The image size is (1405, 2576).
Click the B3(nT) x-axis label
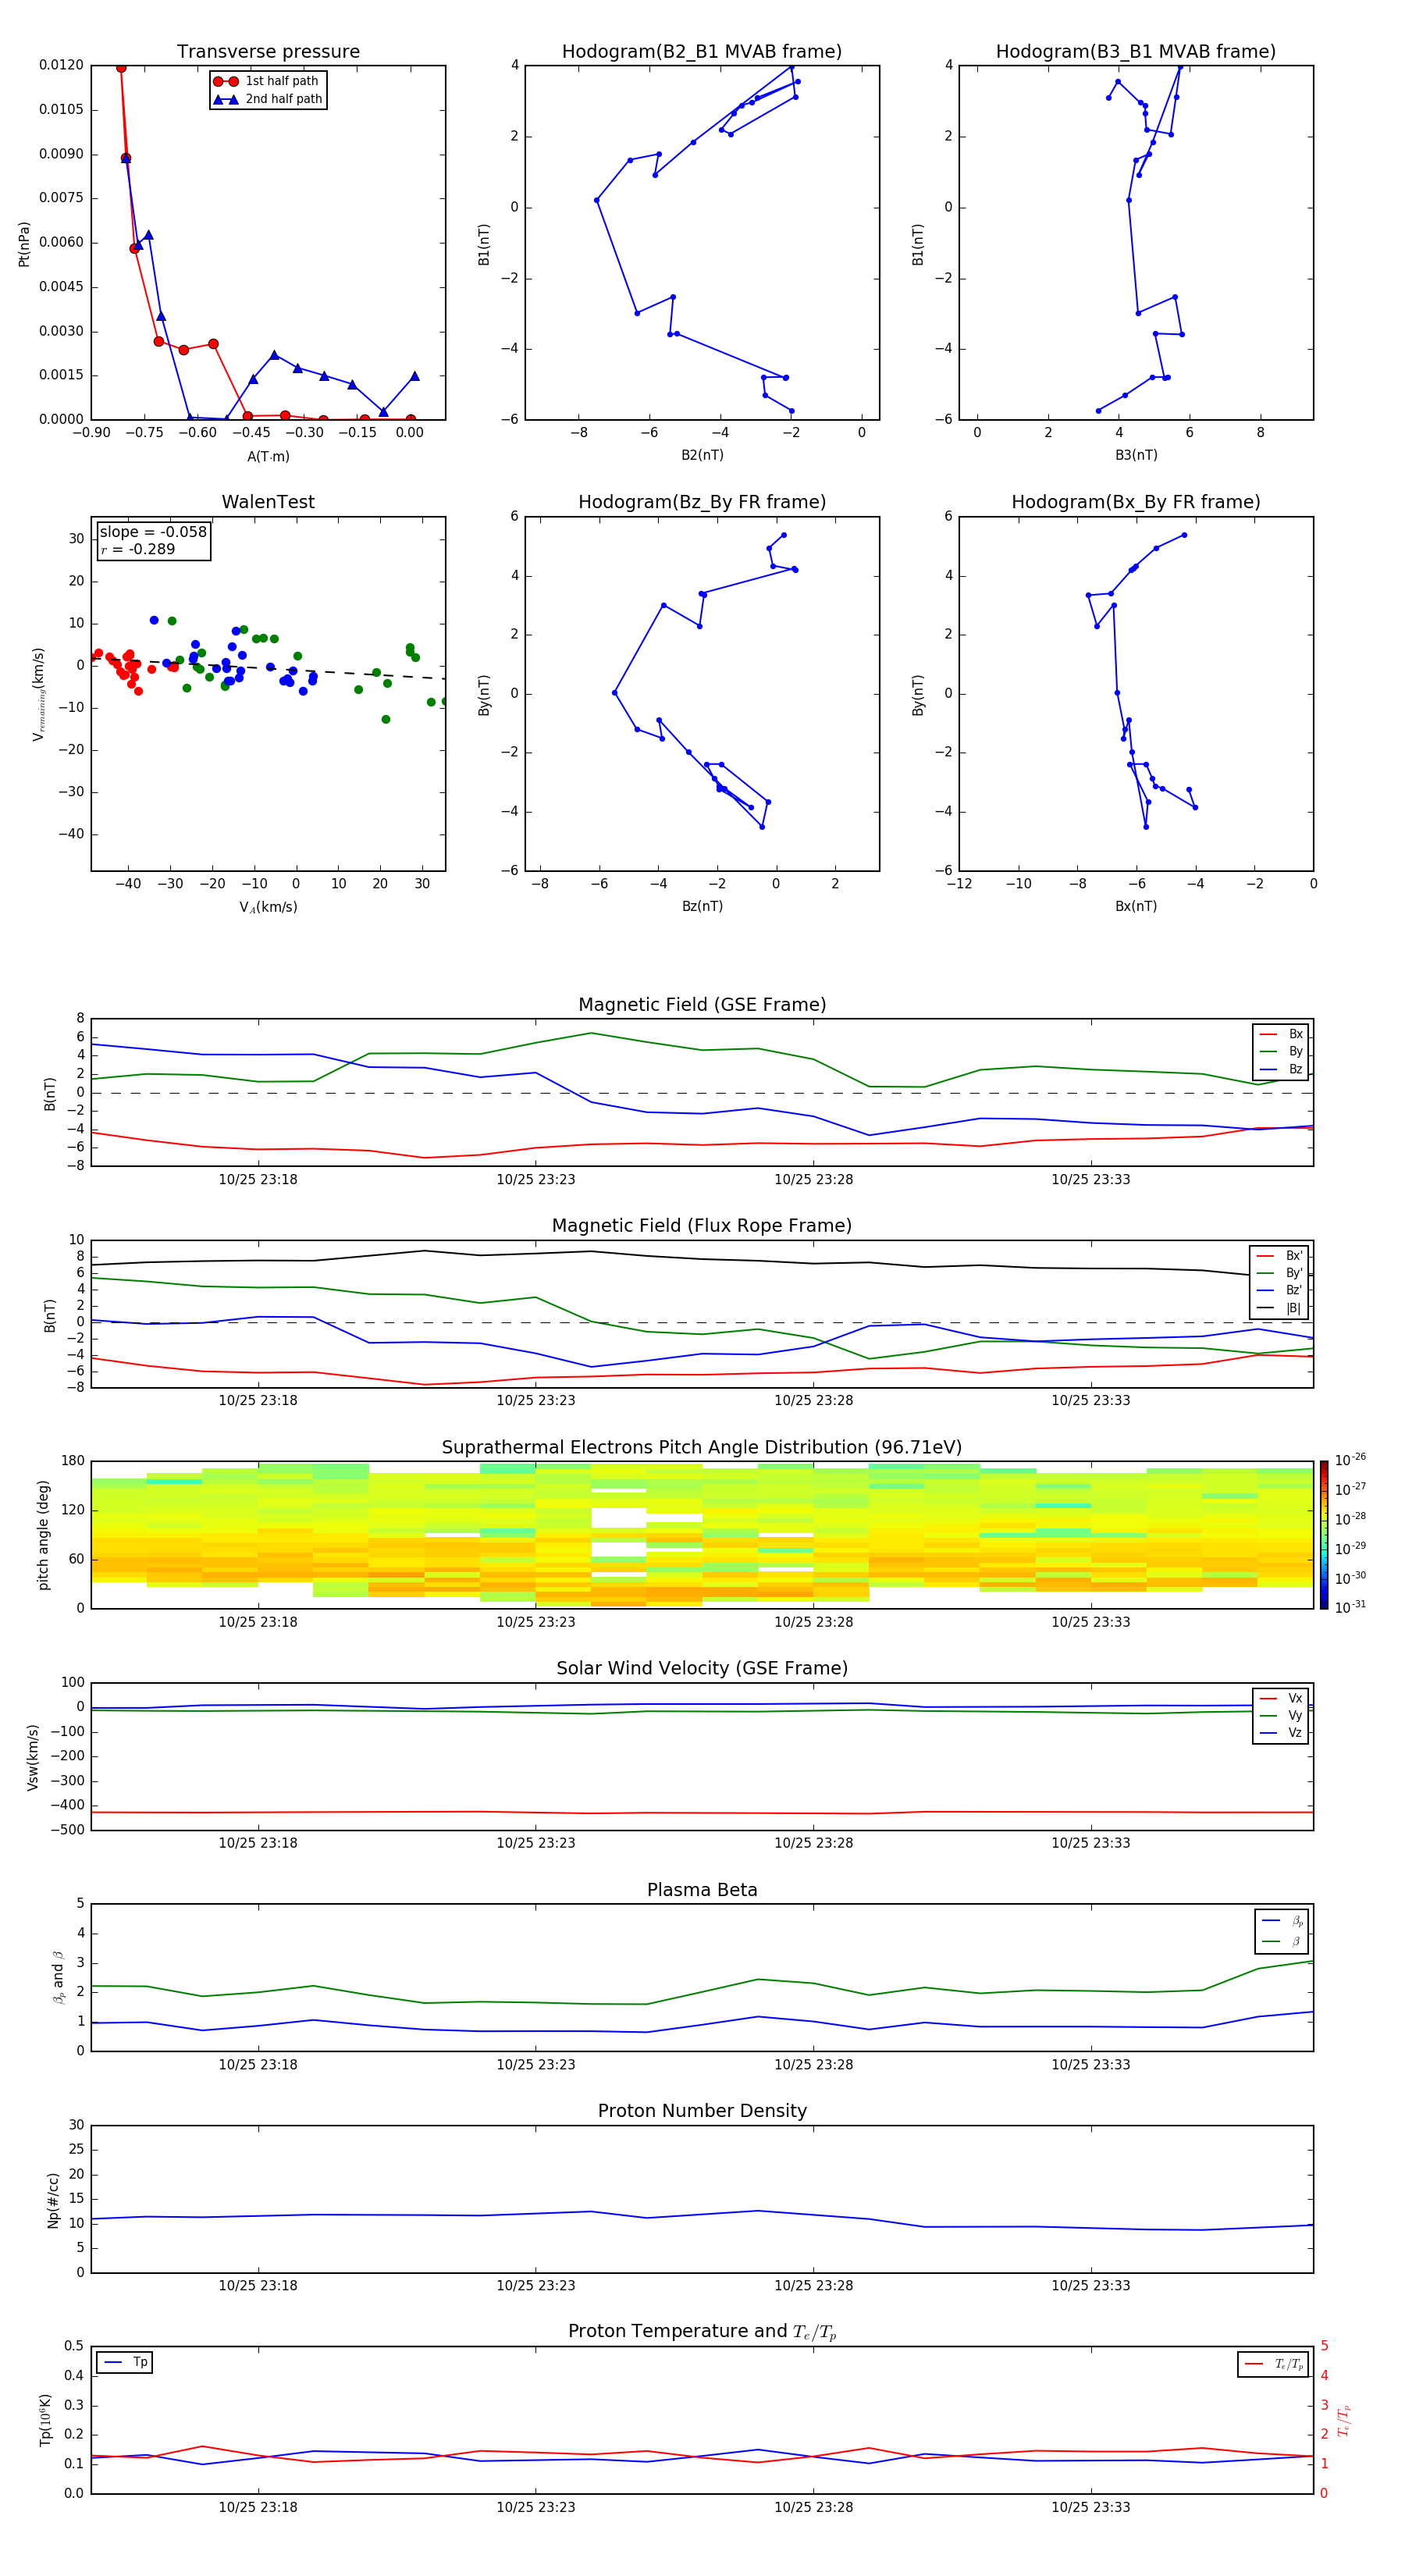coord(1136,455)
